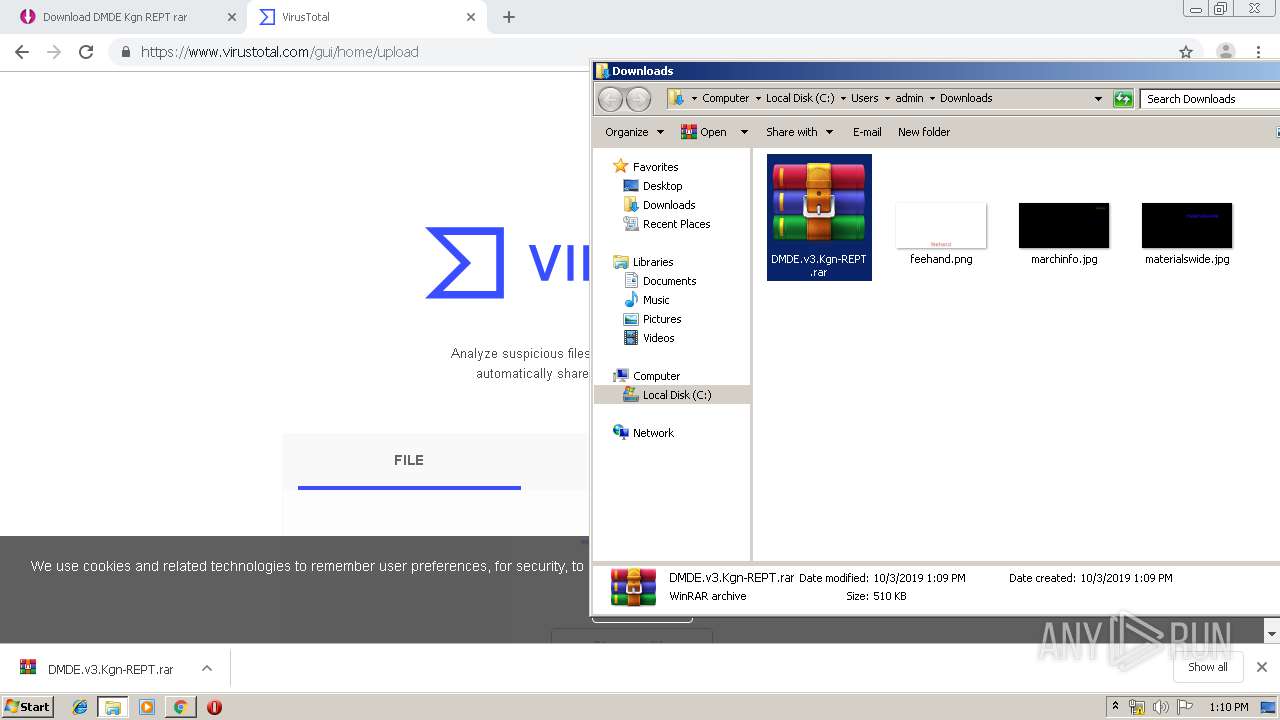This screenshot has width=1280, height=720.
Task: Switch to Download DMDE Kgn REPT rar tab
Action: tap(115, 17)
